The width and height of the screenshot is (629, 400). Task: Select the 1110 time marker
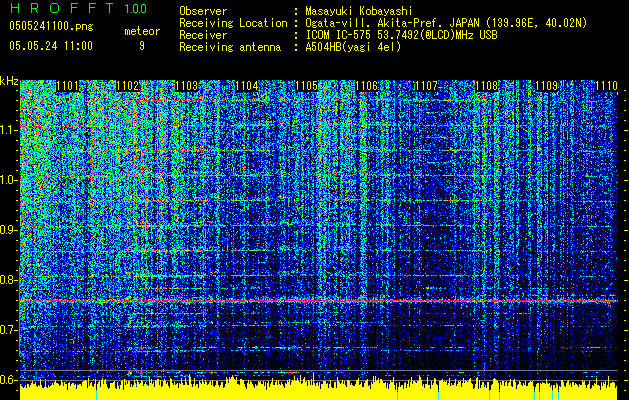coord(606,87)
